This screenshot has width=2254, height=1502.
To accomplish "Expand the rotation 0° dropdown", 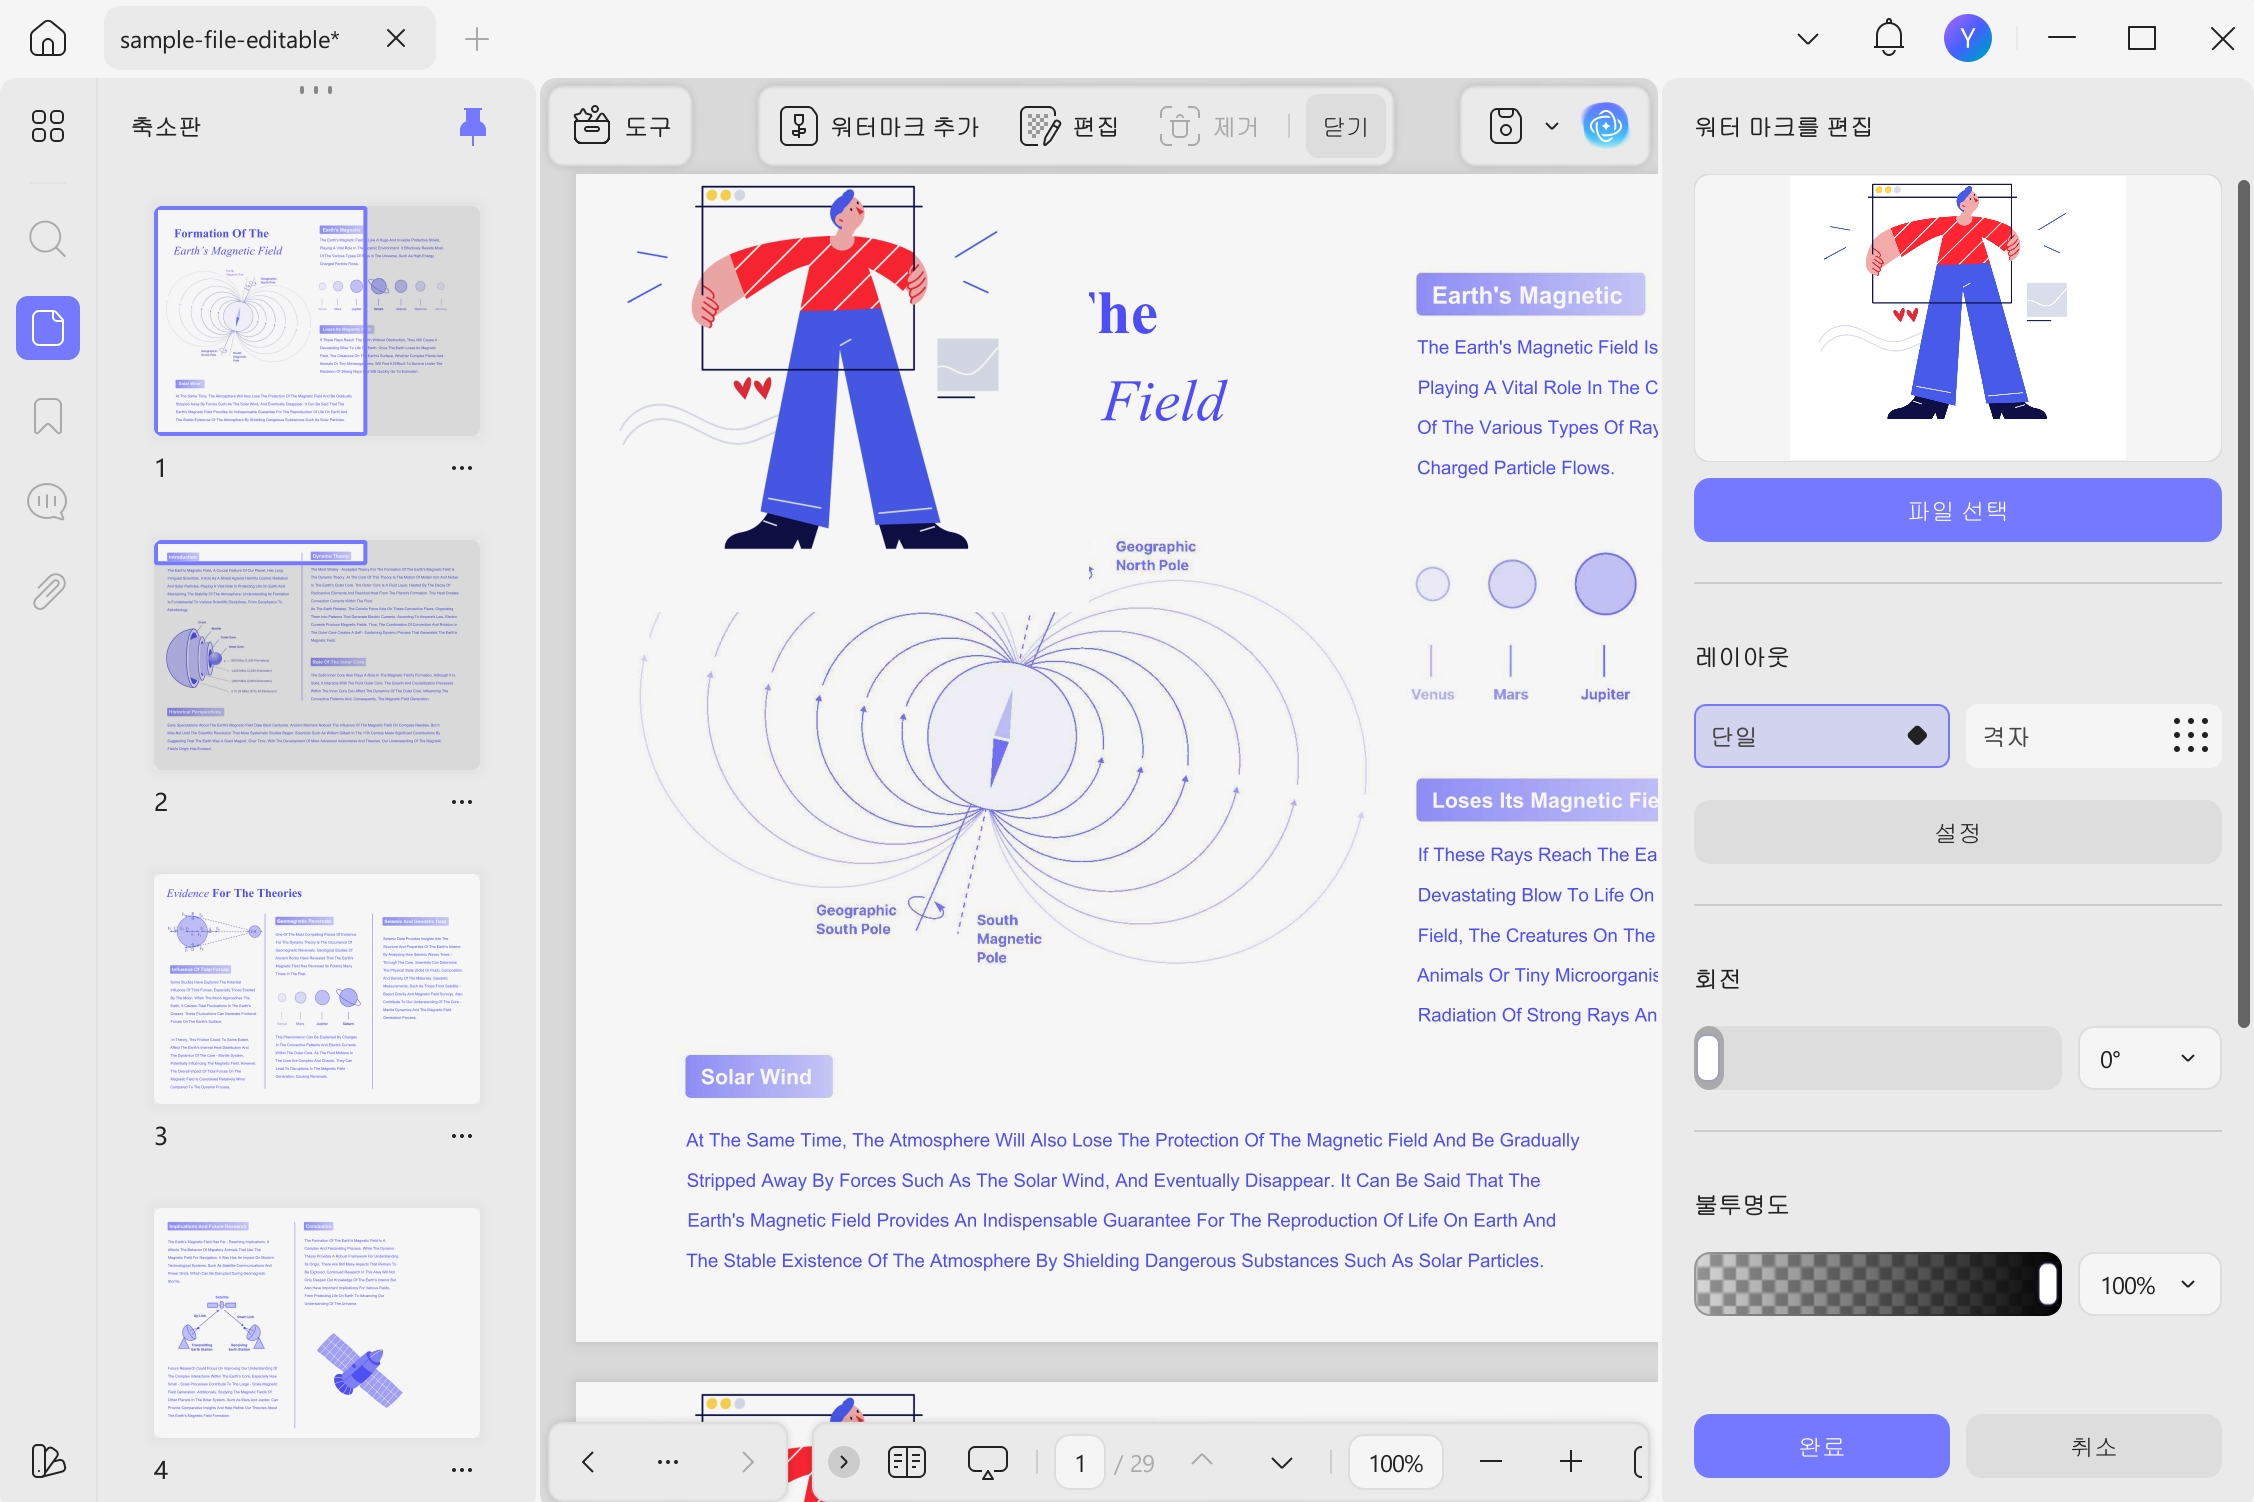I will pos(2149,1058).
